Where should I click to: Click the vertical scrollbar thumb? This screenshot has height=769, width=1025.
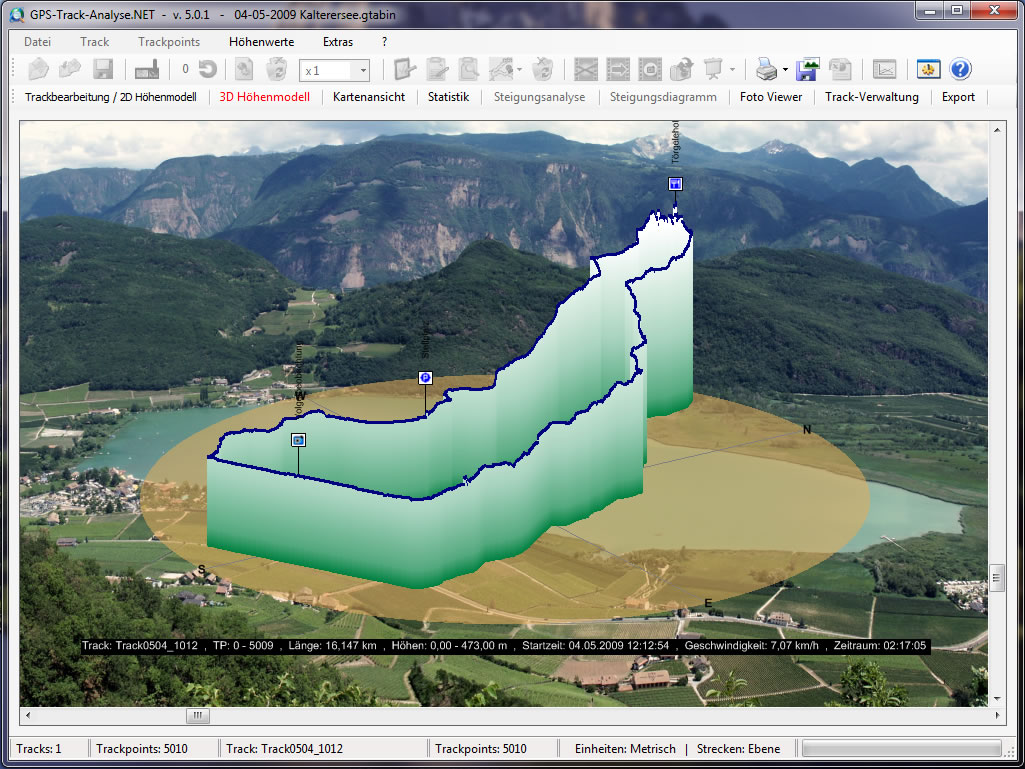click(x=996, y=577)
